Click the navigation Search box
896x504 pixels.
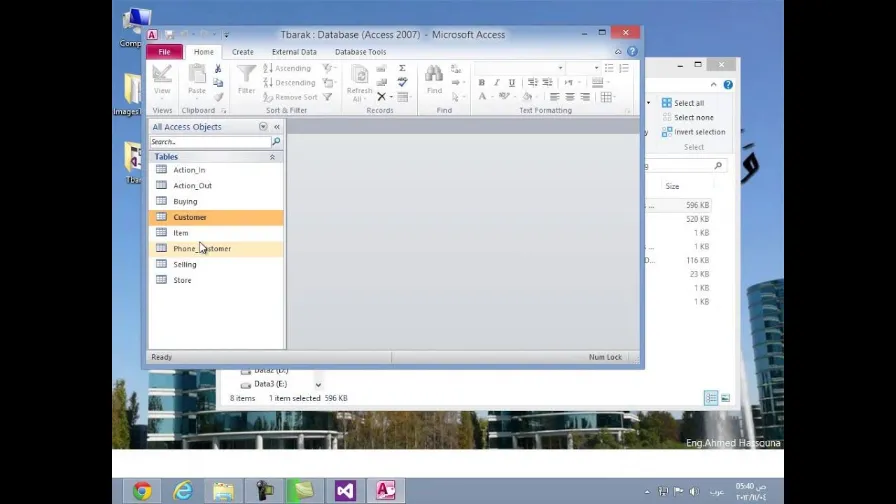tap(210, 141)
